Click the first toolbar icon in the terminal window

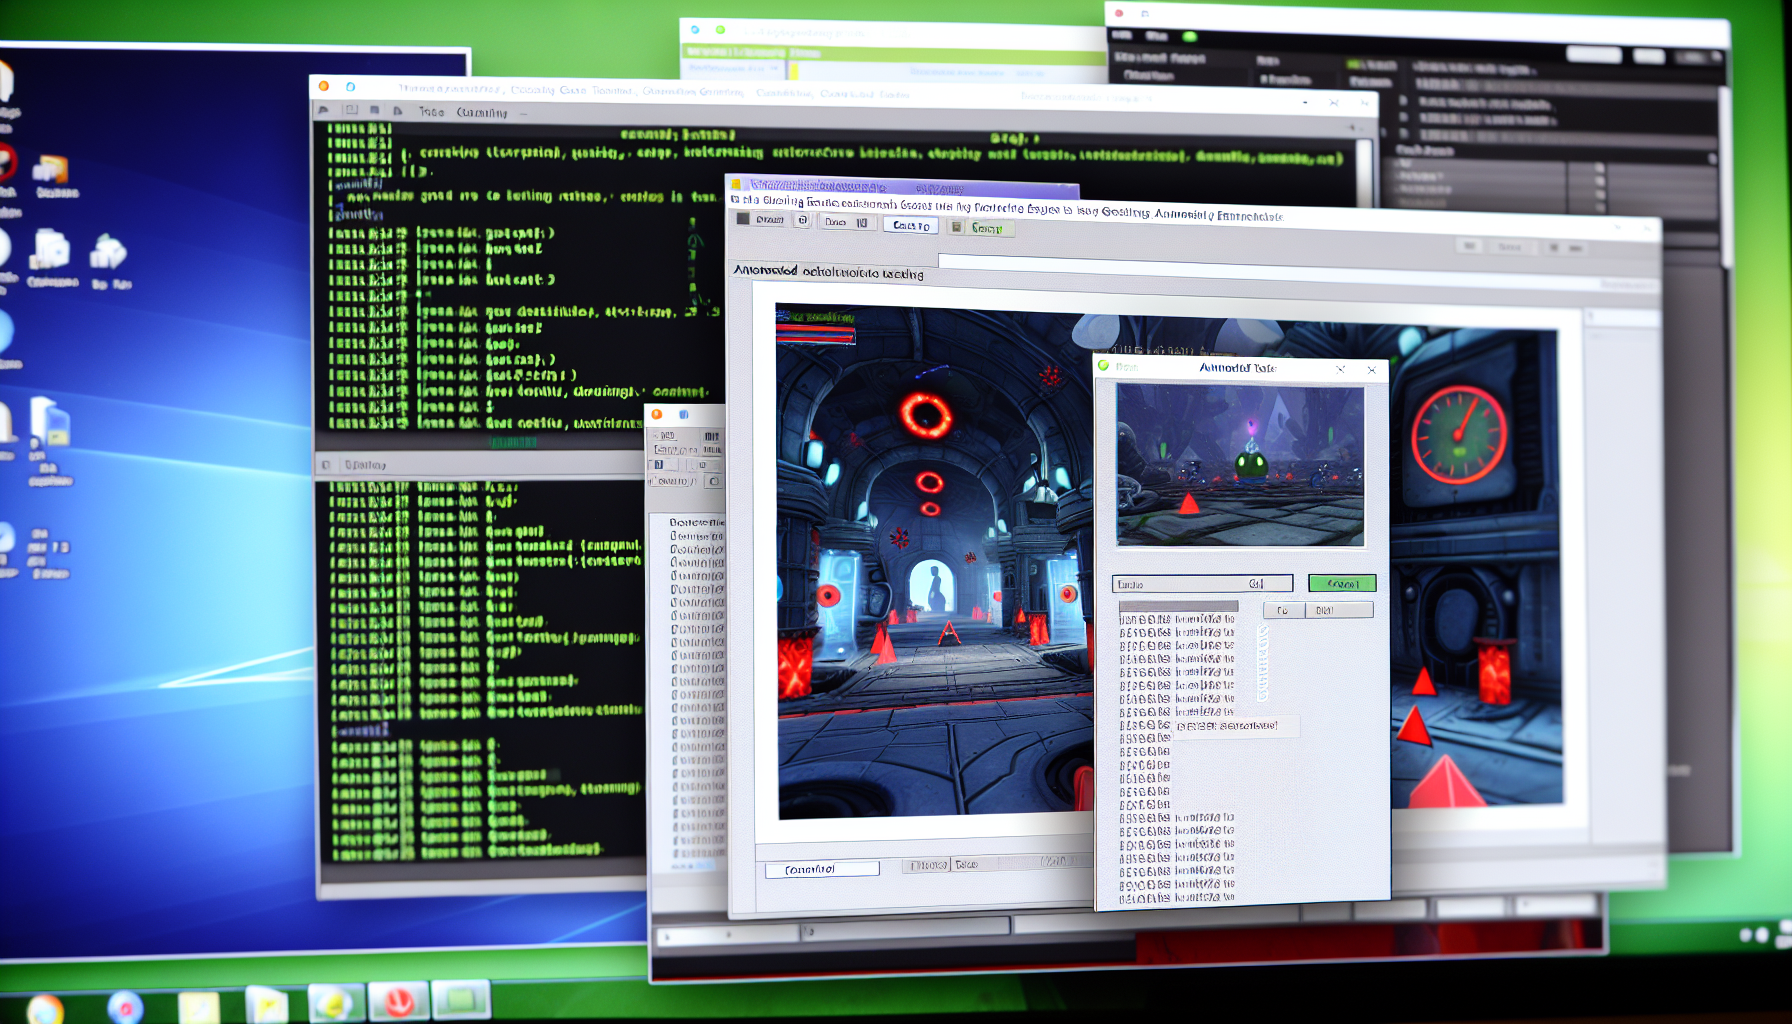point(324,110)
